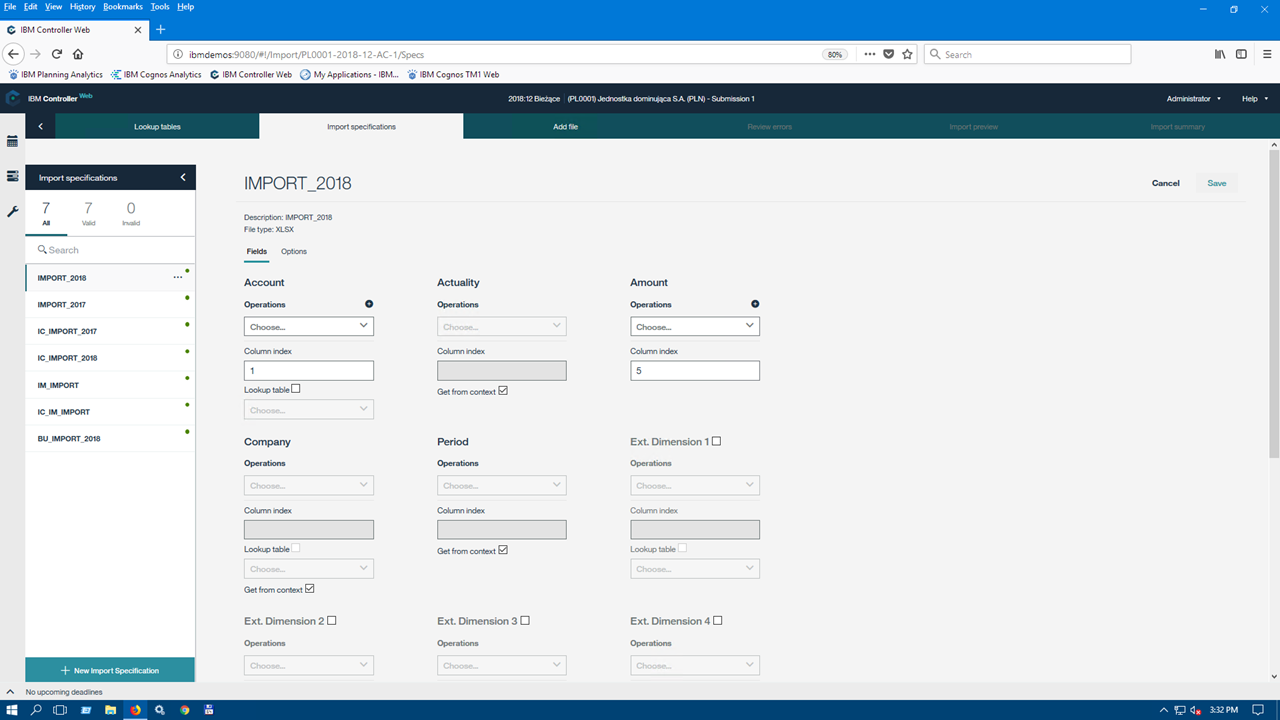The height and width of the screenshot is (720, 1280).
Task: Open Account lookup table dropdown
Action: pos(309,410)
